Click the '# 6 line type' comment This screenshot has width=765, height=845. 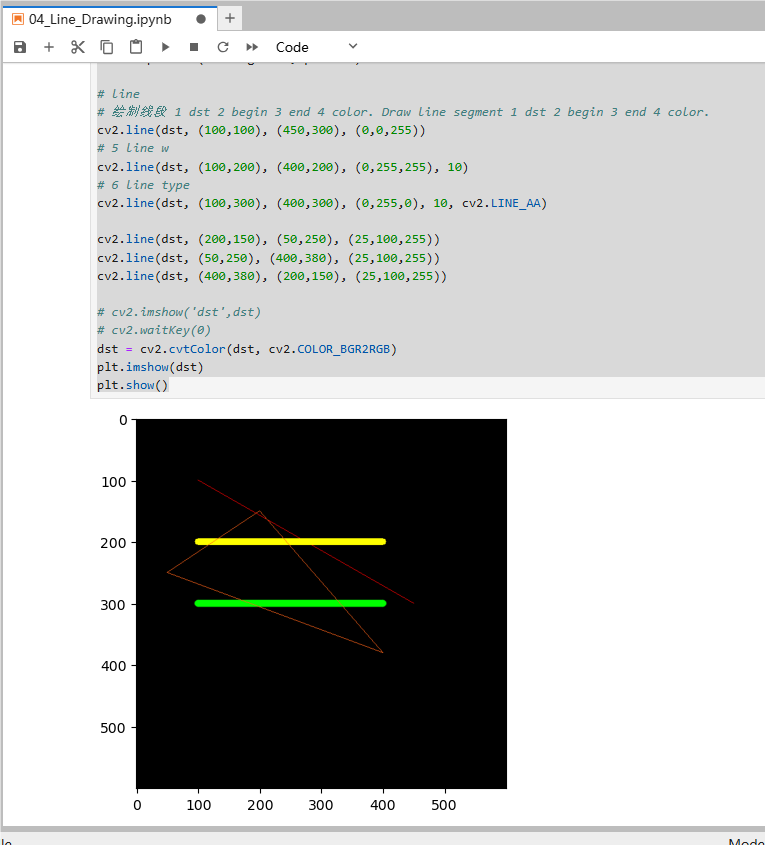(x=143, y=185)
